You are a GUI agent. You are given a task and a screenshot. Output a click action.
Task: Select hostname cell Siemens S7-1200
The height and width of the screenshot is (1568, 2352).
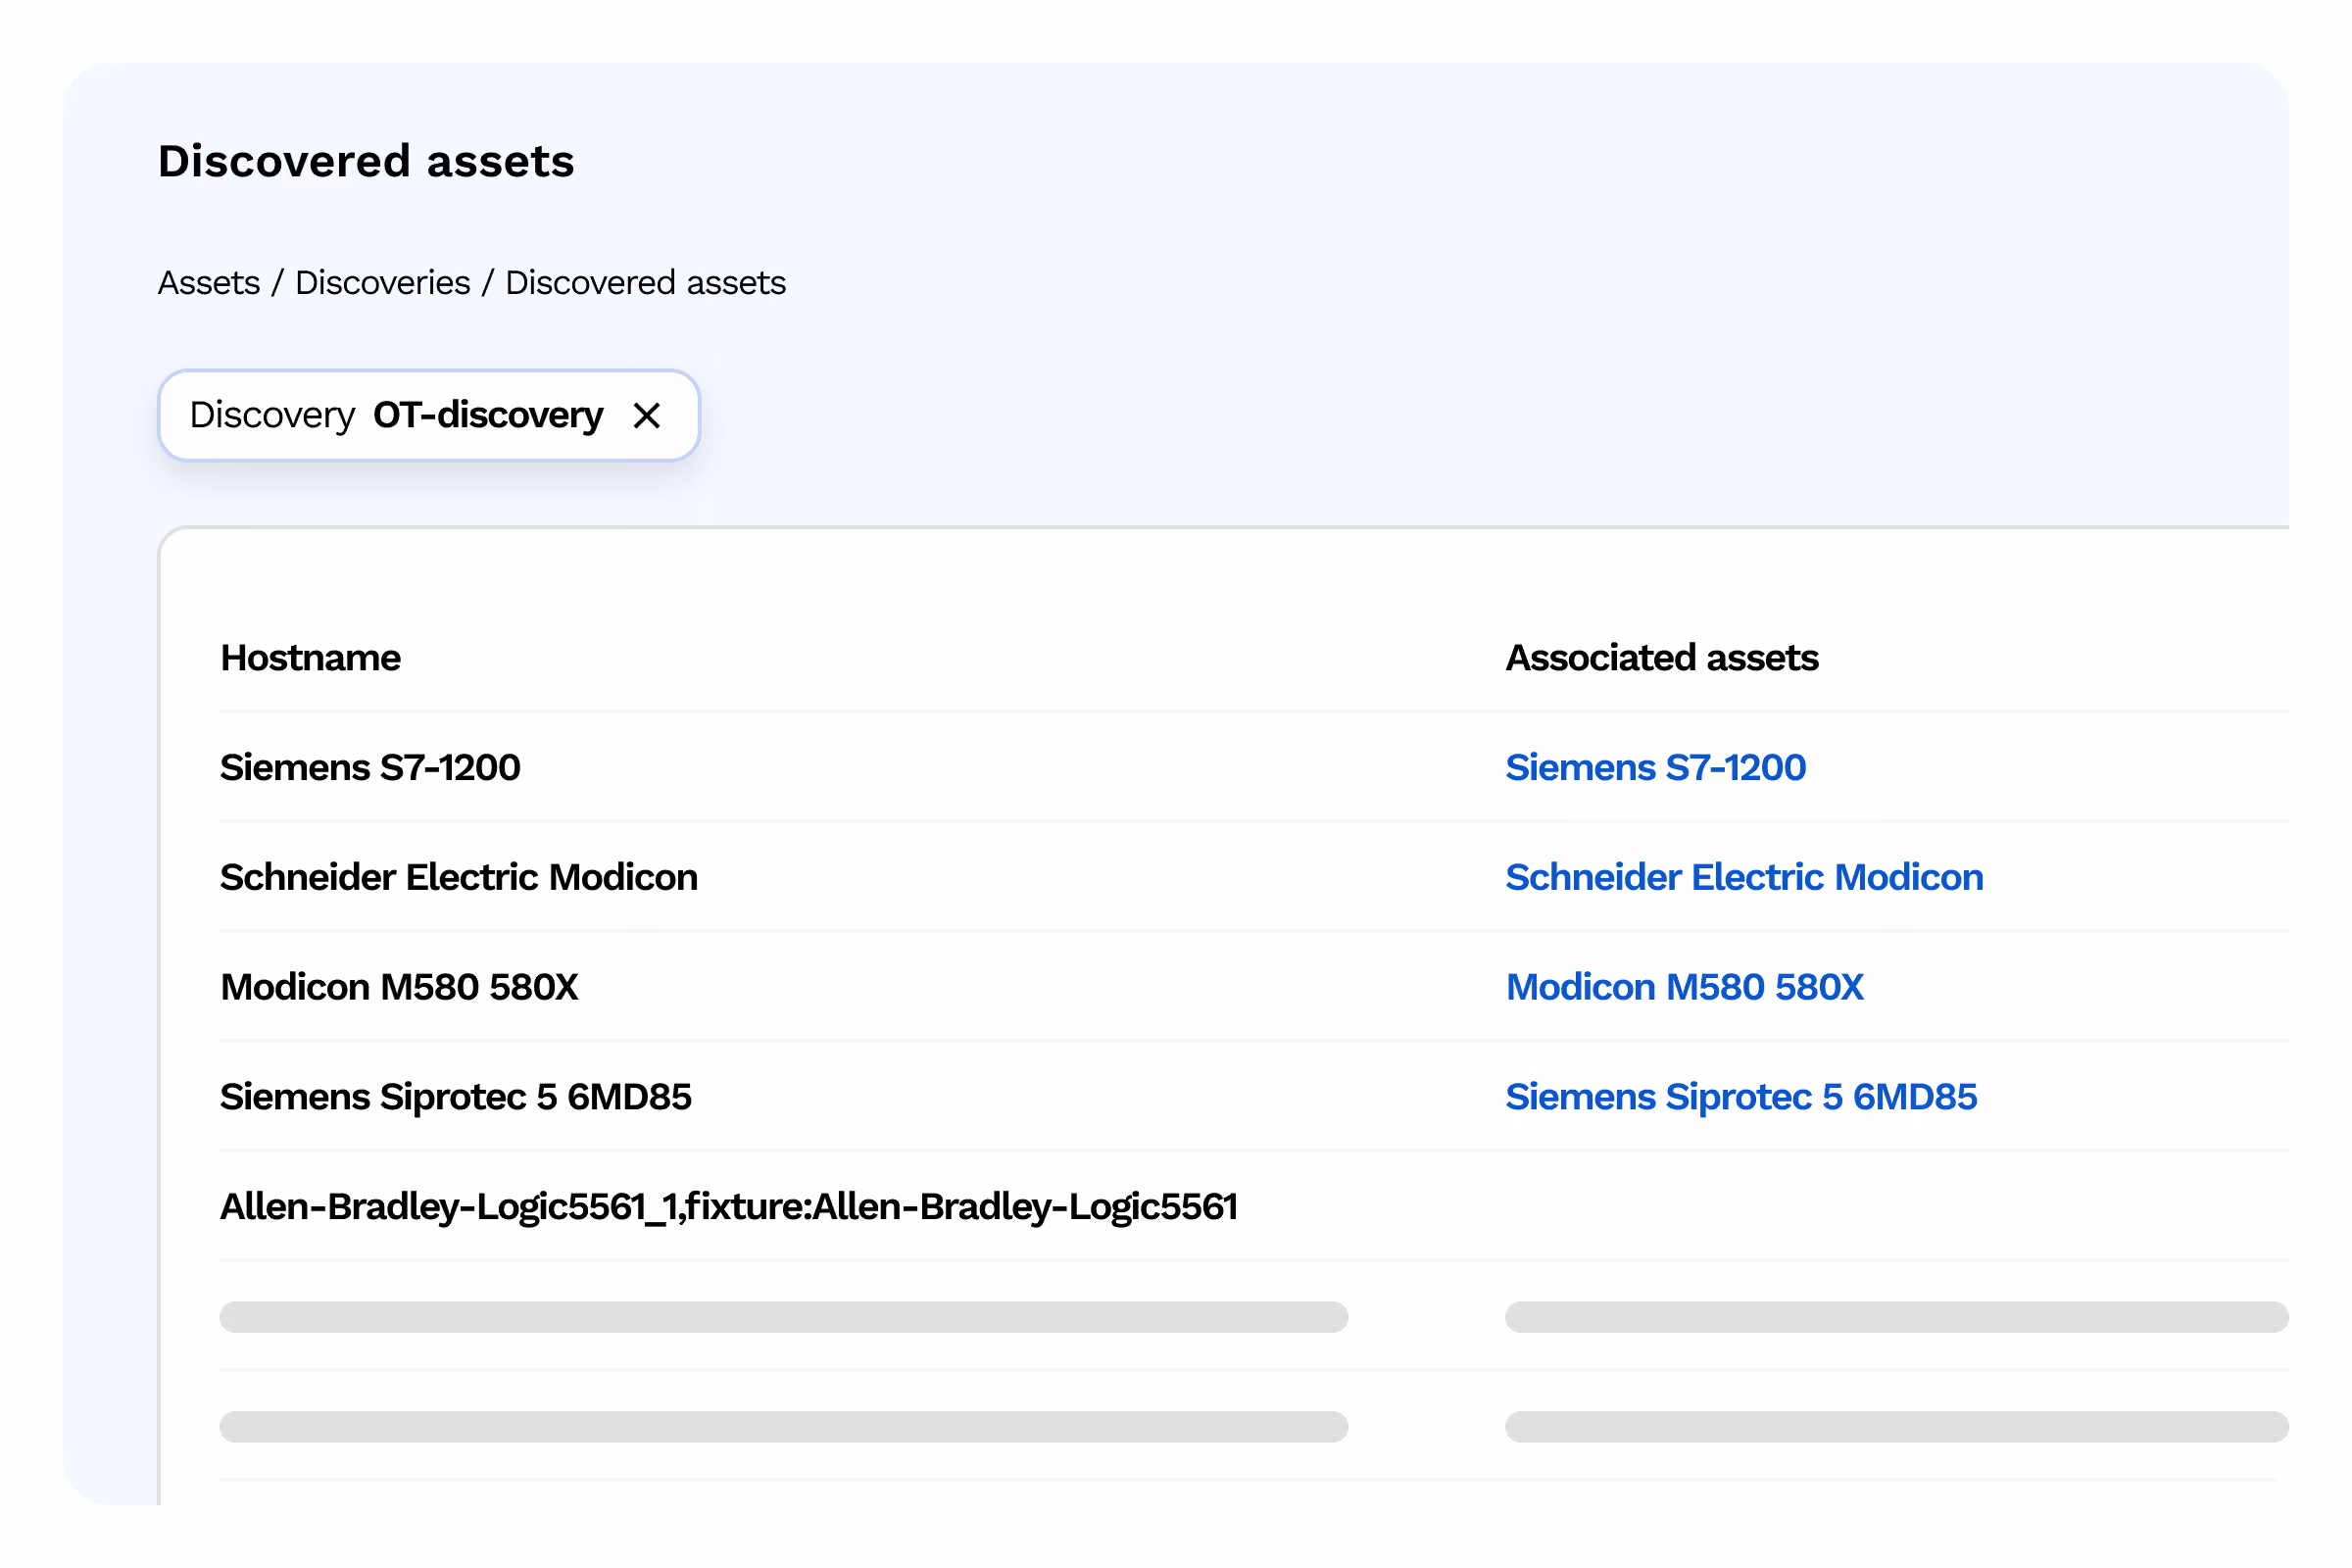[370, 767]
